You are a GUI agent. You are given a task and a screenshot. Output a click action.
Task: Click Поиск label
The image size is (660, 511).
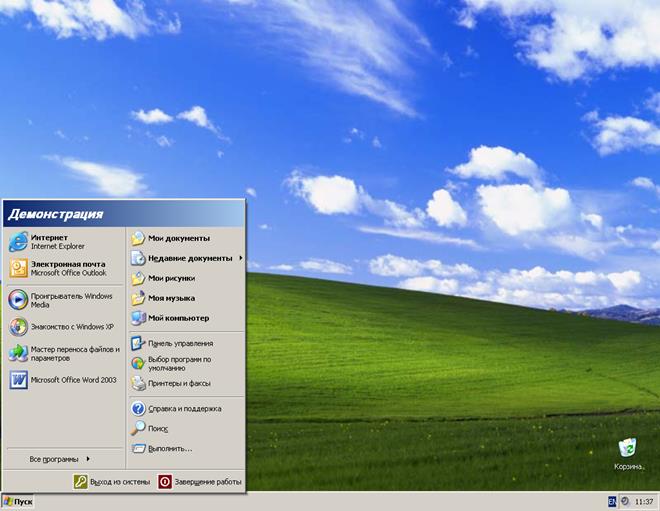coord(158,428)
